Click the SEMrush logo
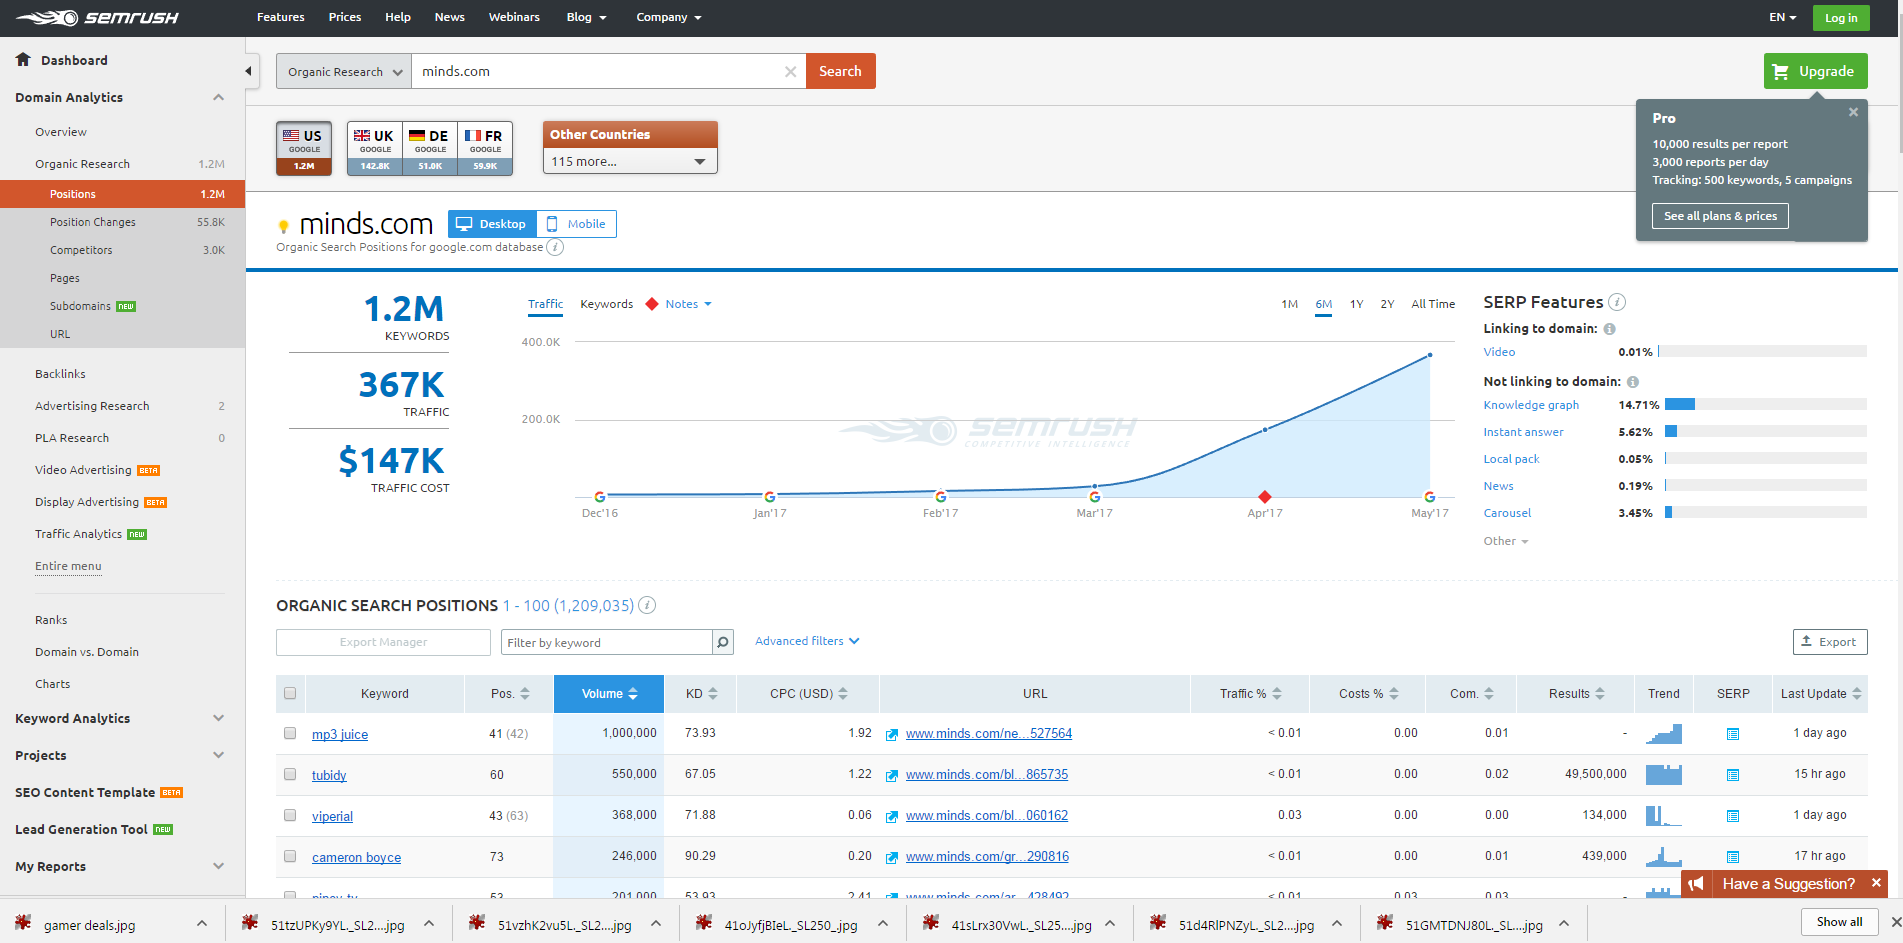The image size is (1903, 943). pyautogui.click(x=97, y=17)
